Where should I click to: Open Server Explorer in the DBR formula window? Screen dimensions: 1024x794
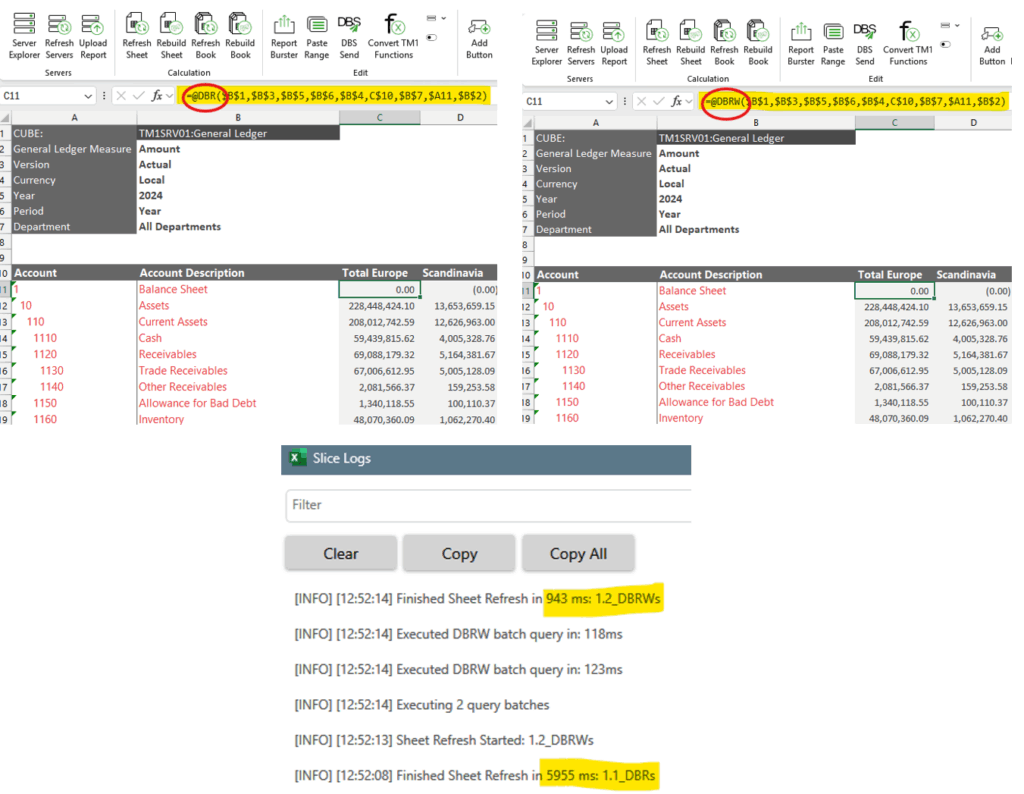pyautogui.click(x=24, y=37)
